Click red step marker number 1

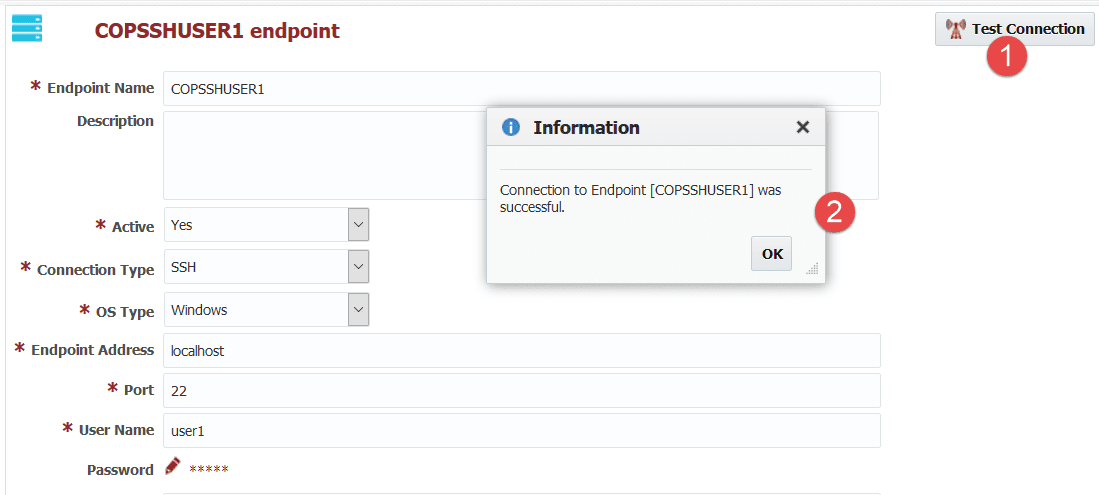coord(1007,57)
